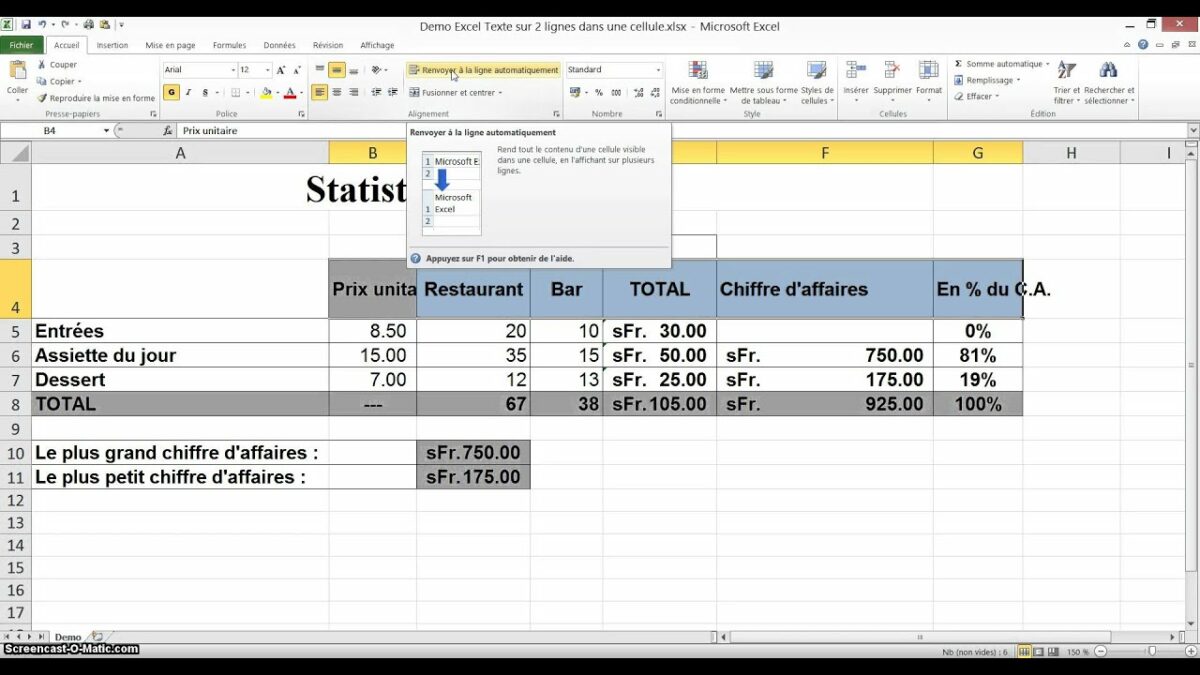Image resolution: width=1200 pixels, height=675 pixels.
Task: Open the Name Box dropdown arrow
Action: (106, 131)
